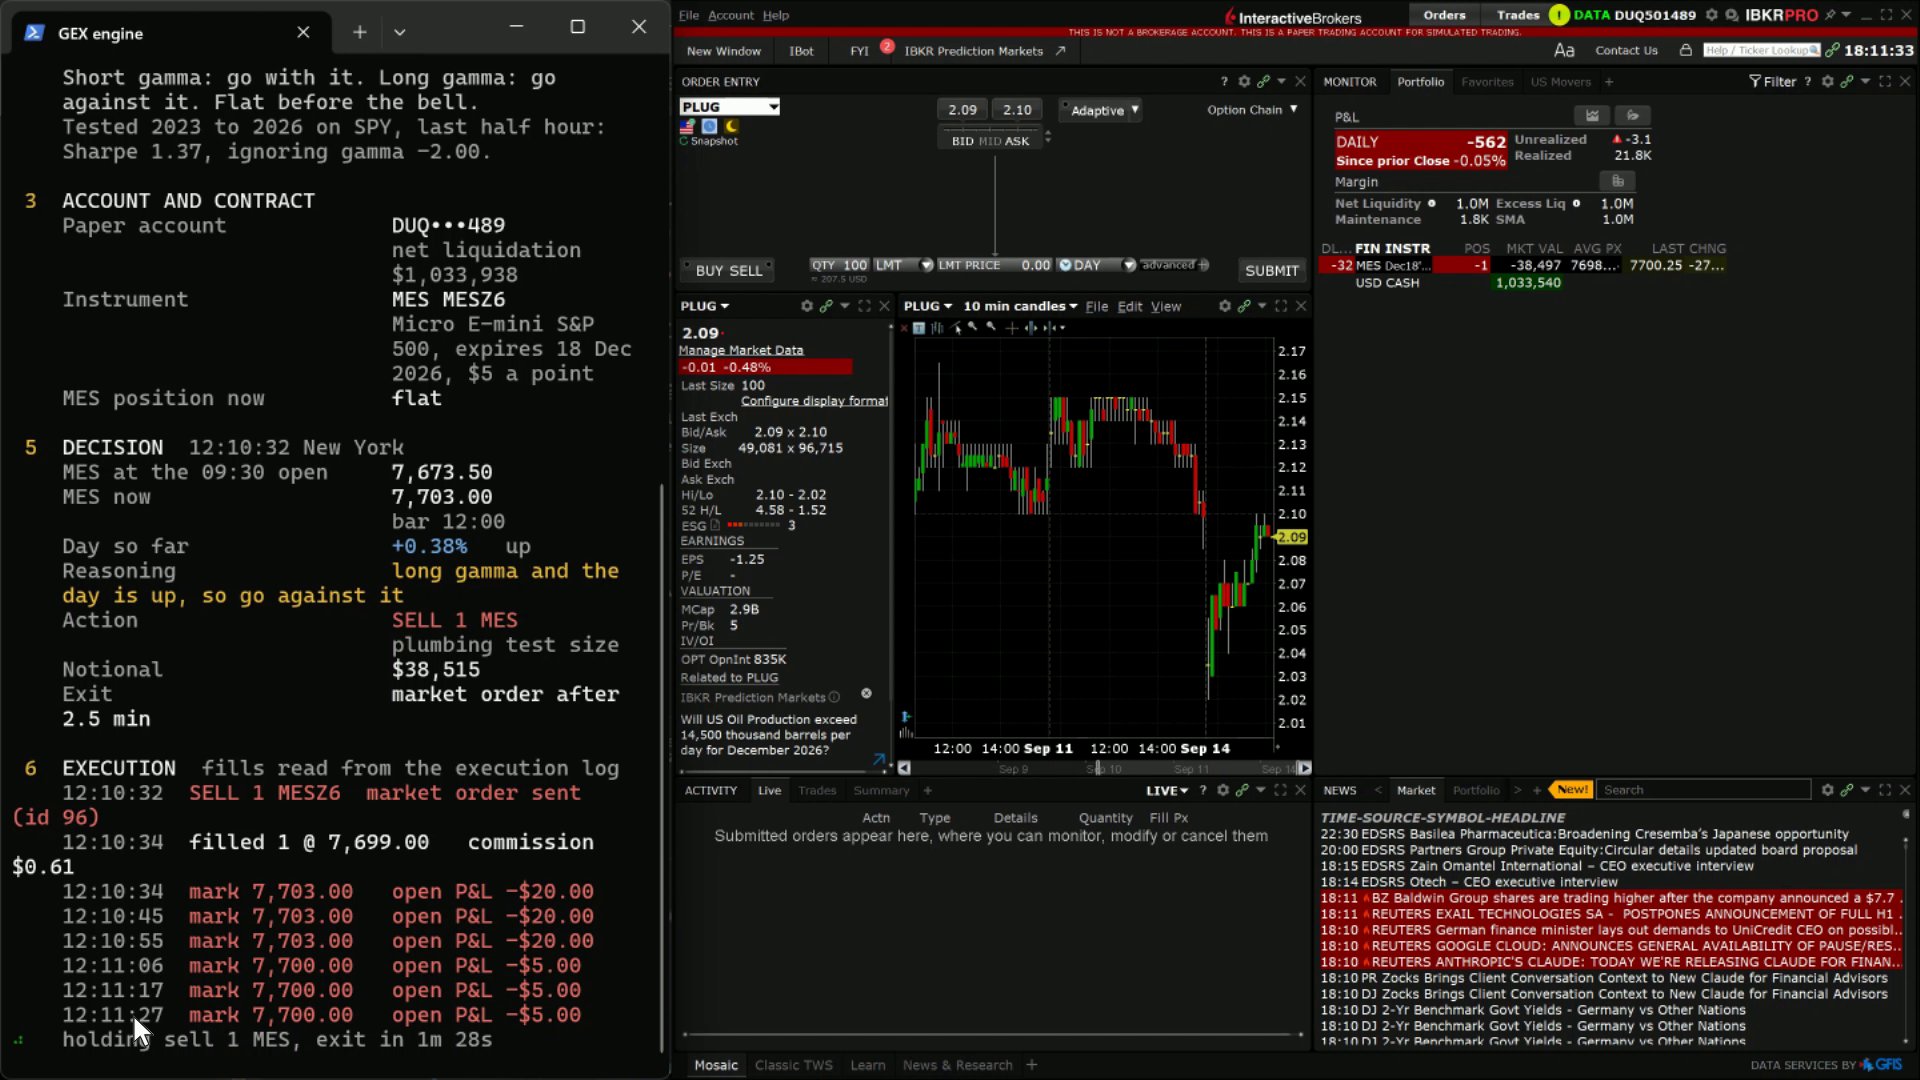
Task: Open the PLUG ticker dropdown in Order Entry
Action: pyautogui.click(x=773, y=107)
